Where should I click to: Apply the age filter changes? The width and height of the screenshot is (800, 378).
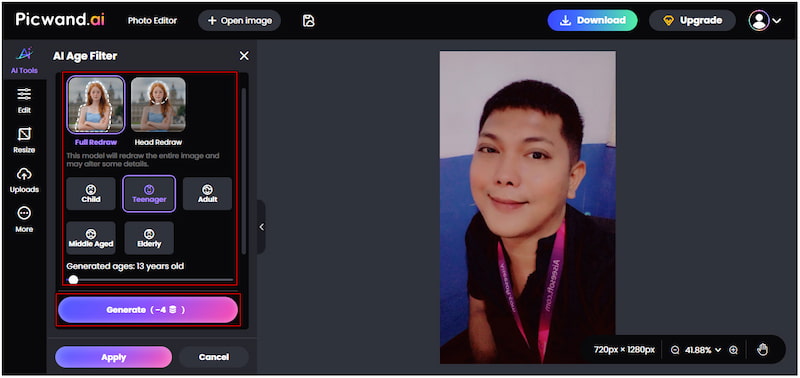[113, 357]
